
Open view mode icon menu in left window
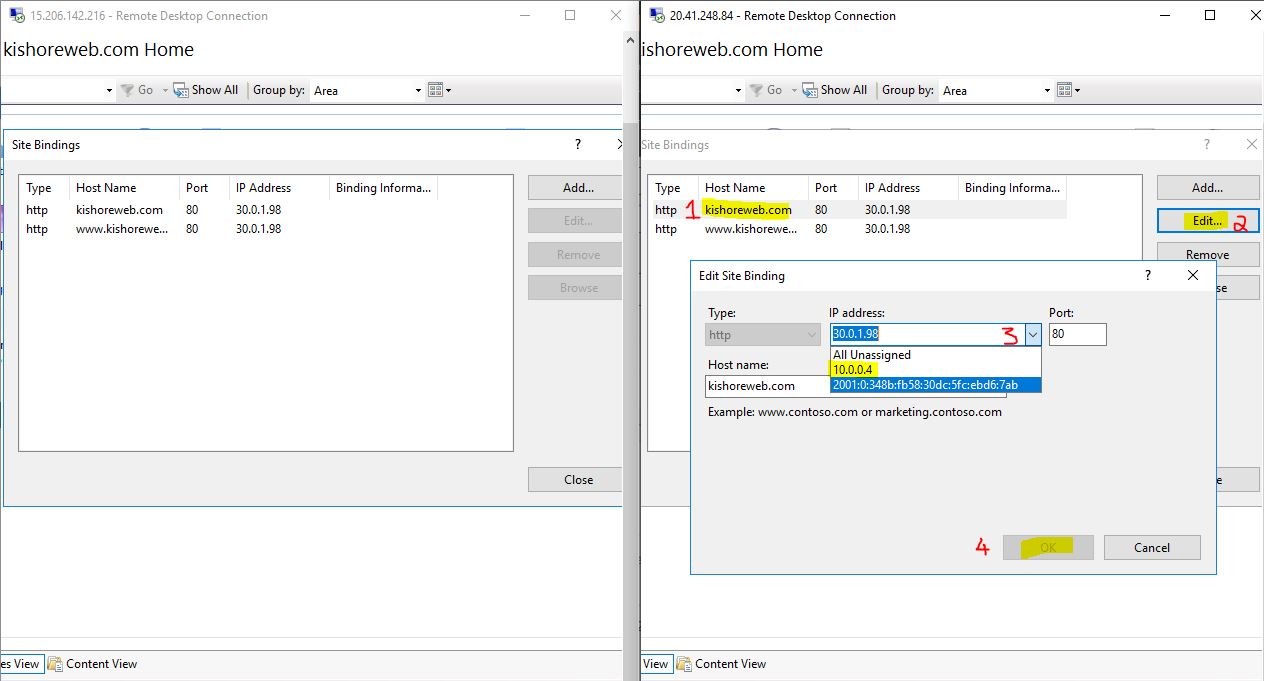439,90
